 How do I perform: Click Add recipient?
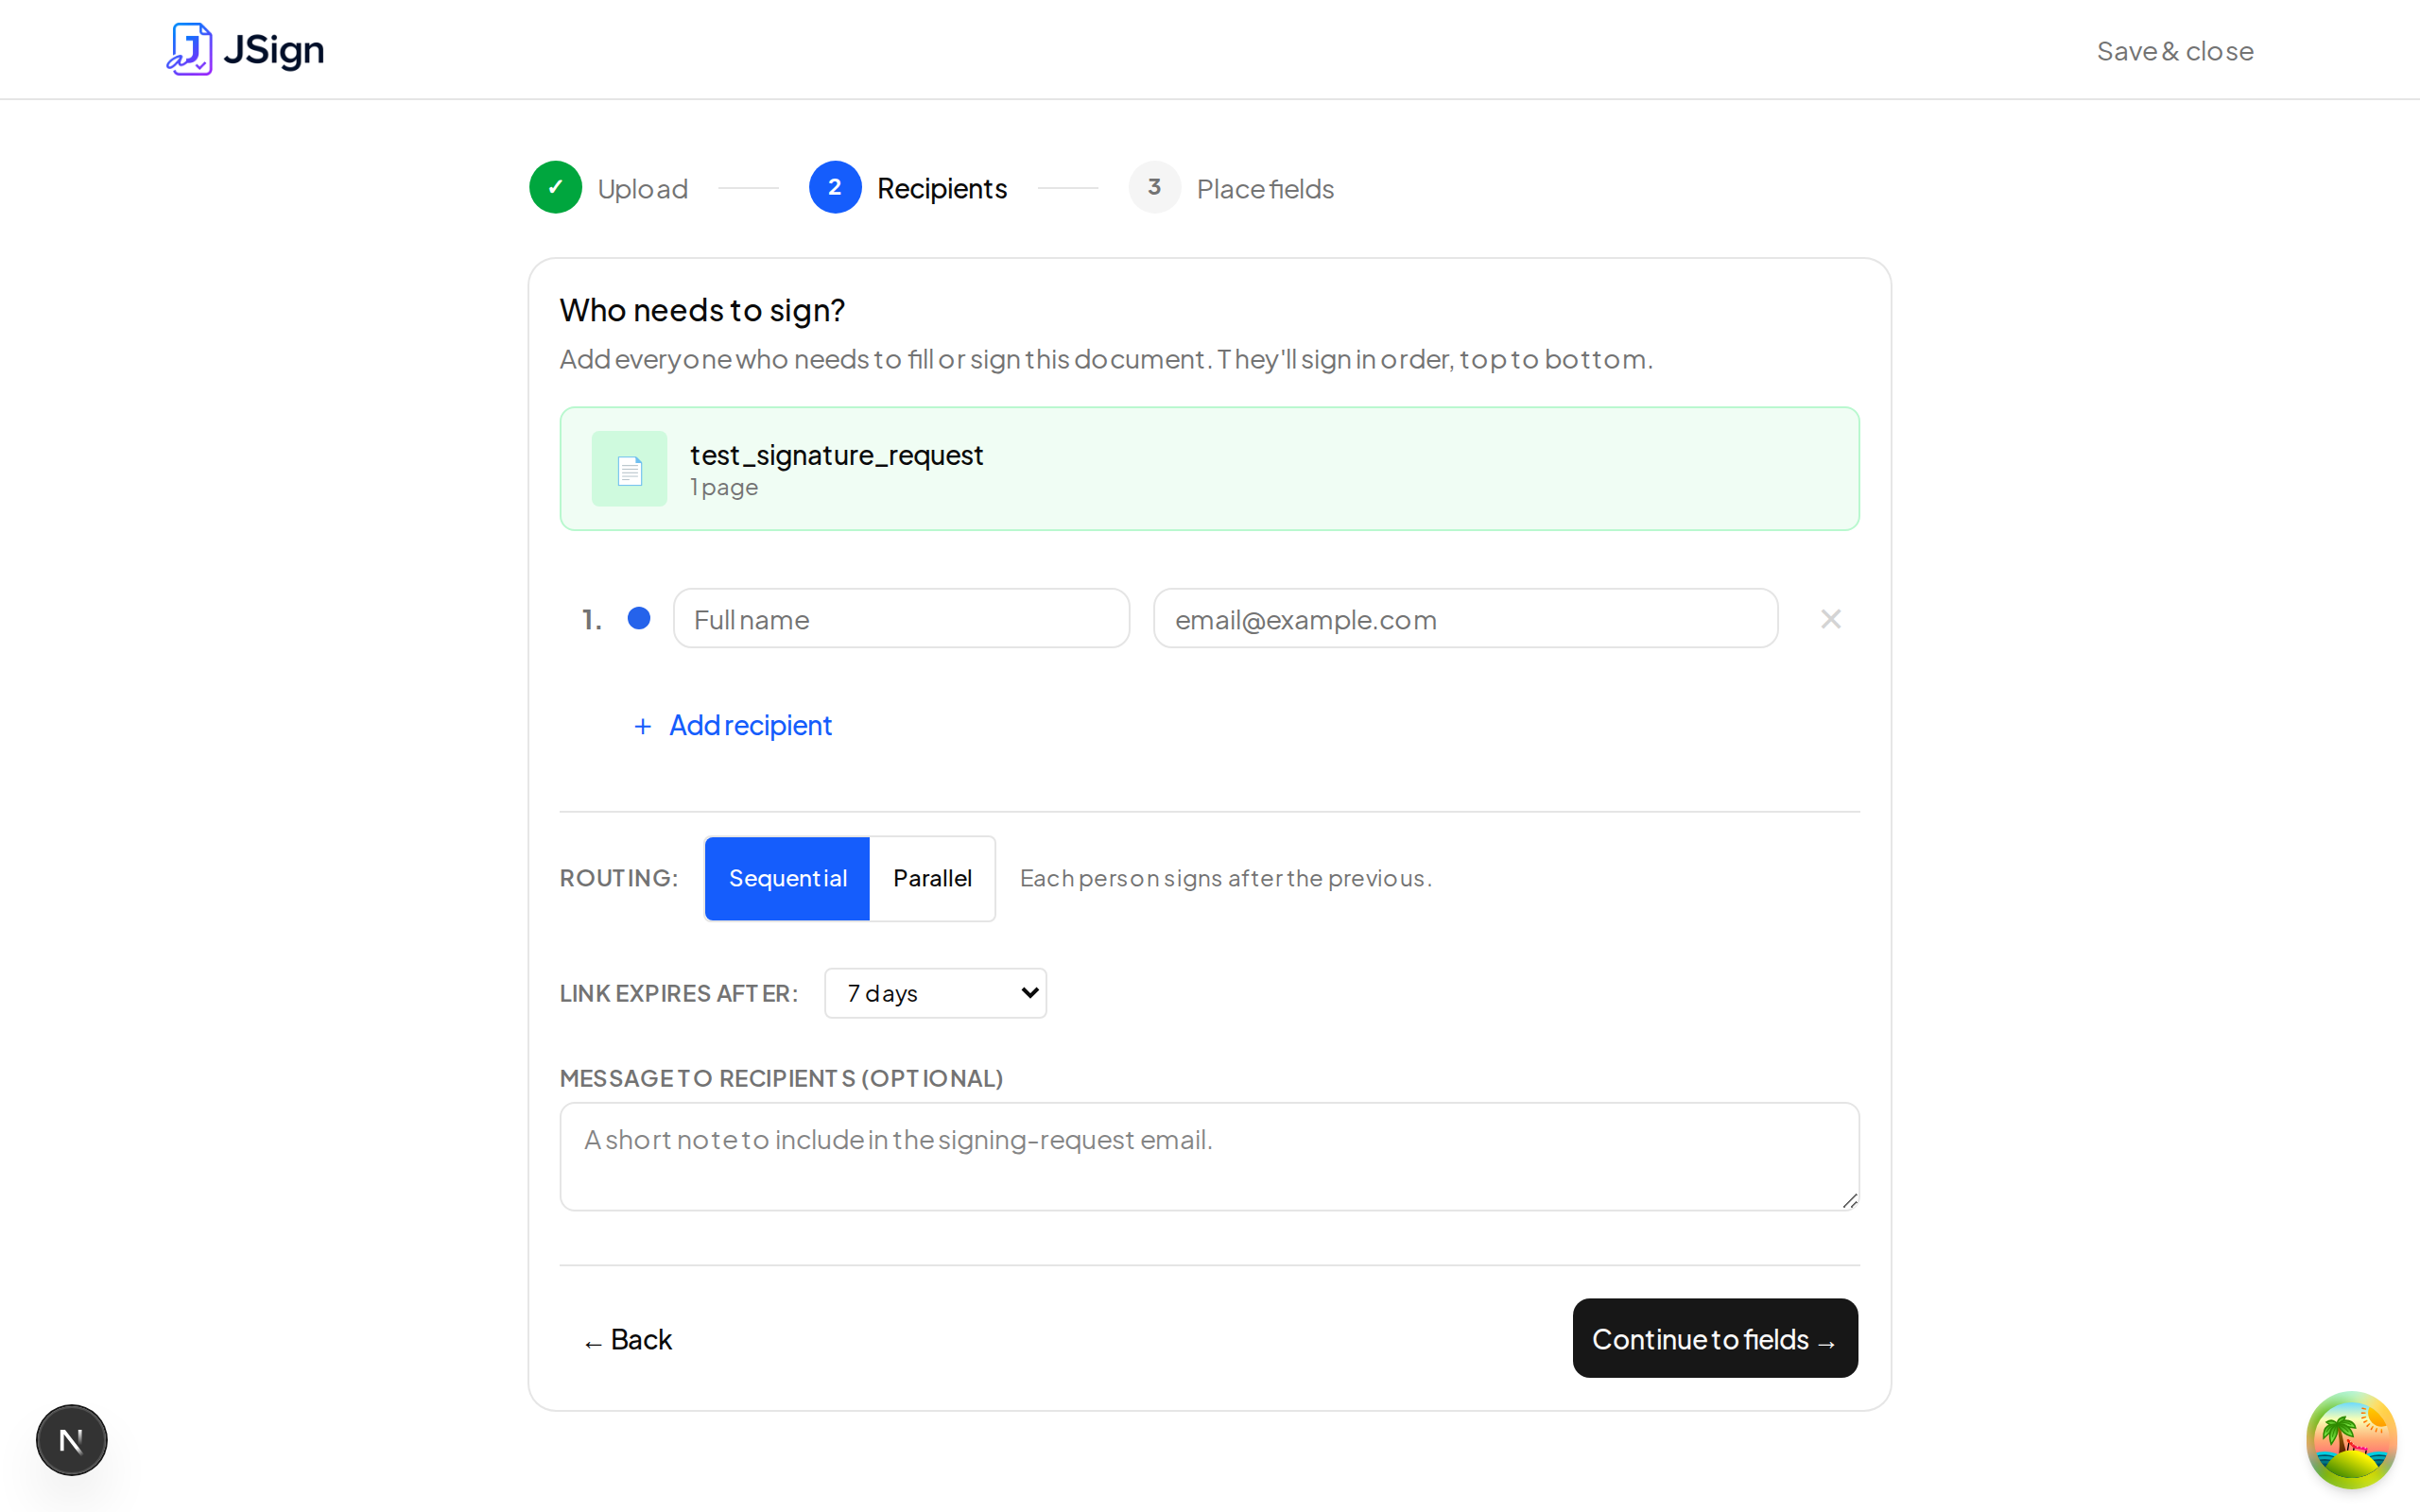coord(733,725)
